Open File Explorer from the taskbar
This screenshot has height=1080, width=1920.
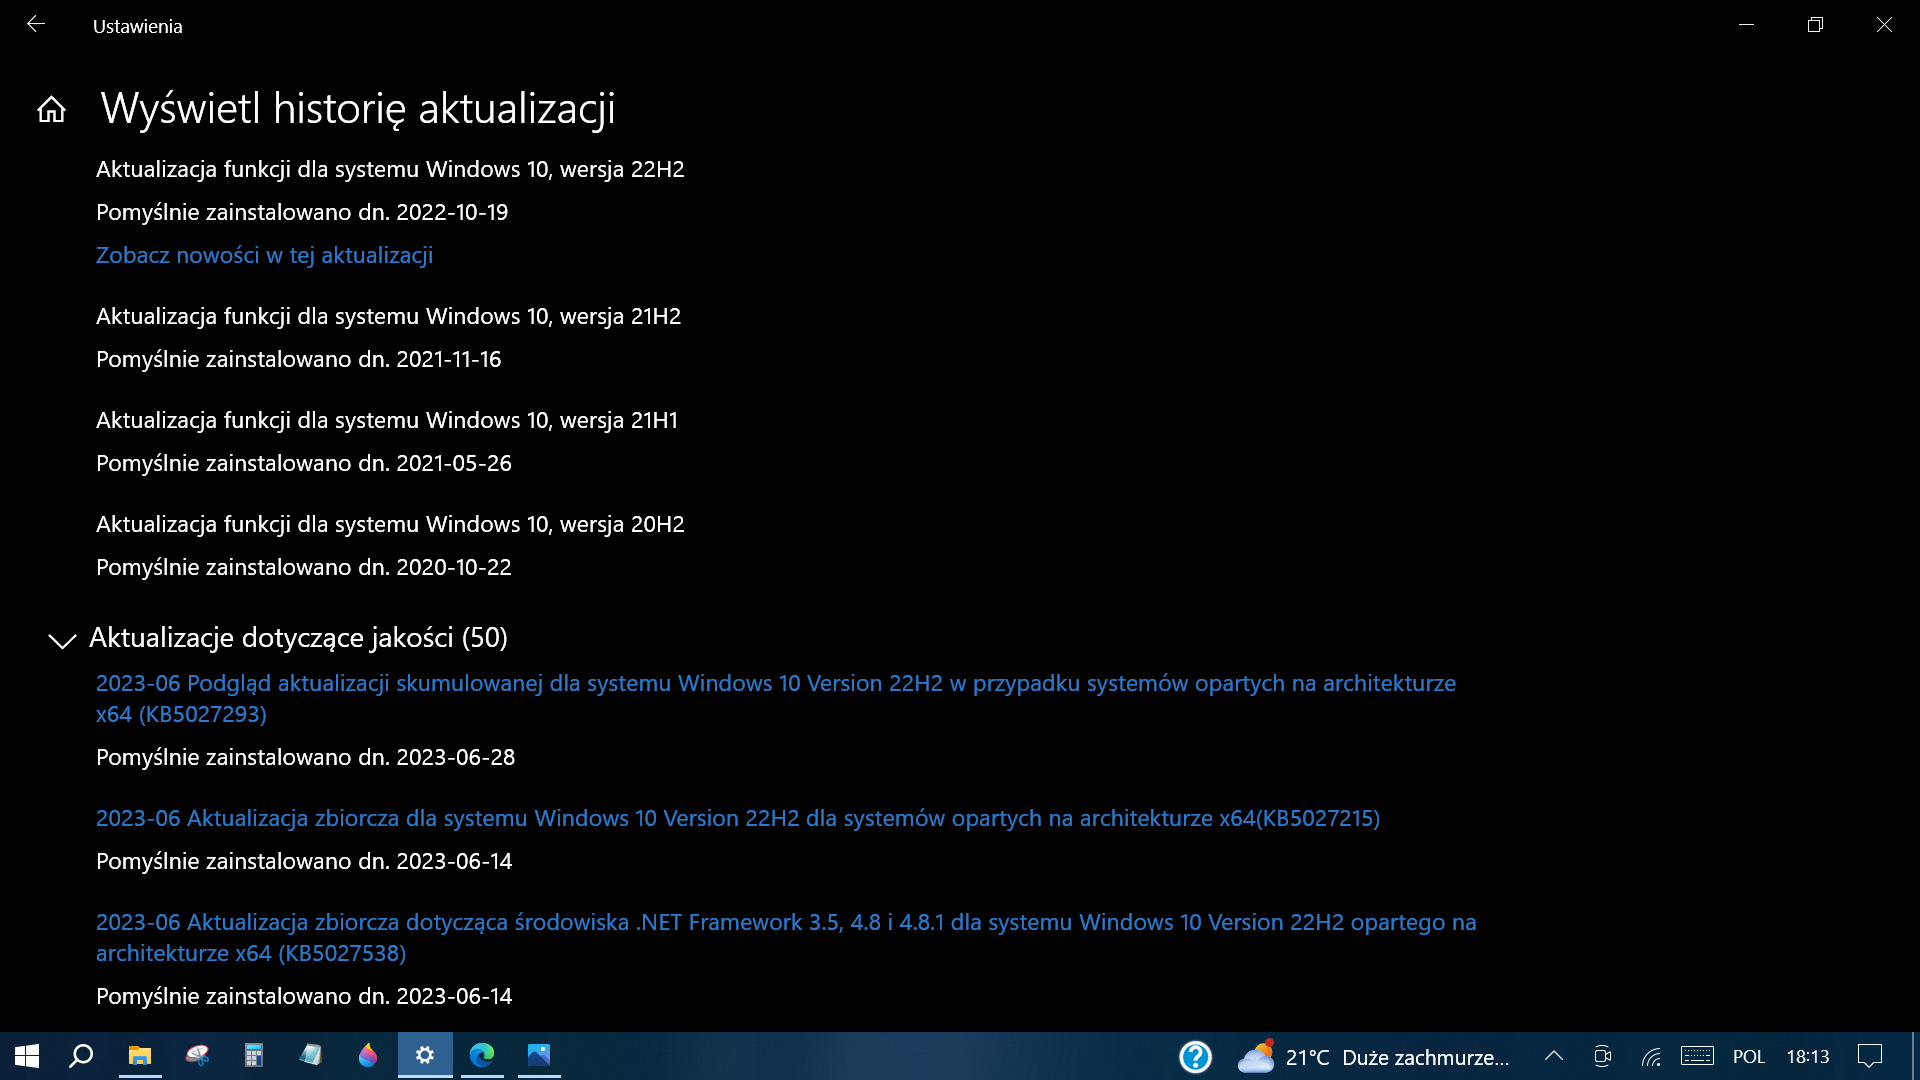pyautogui.click(x=140, y=1057)
